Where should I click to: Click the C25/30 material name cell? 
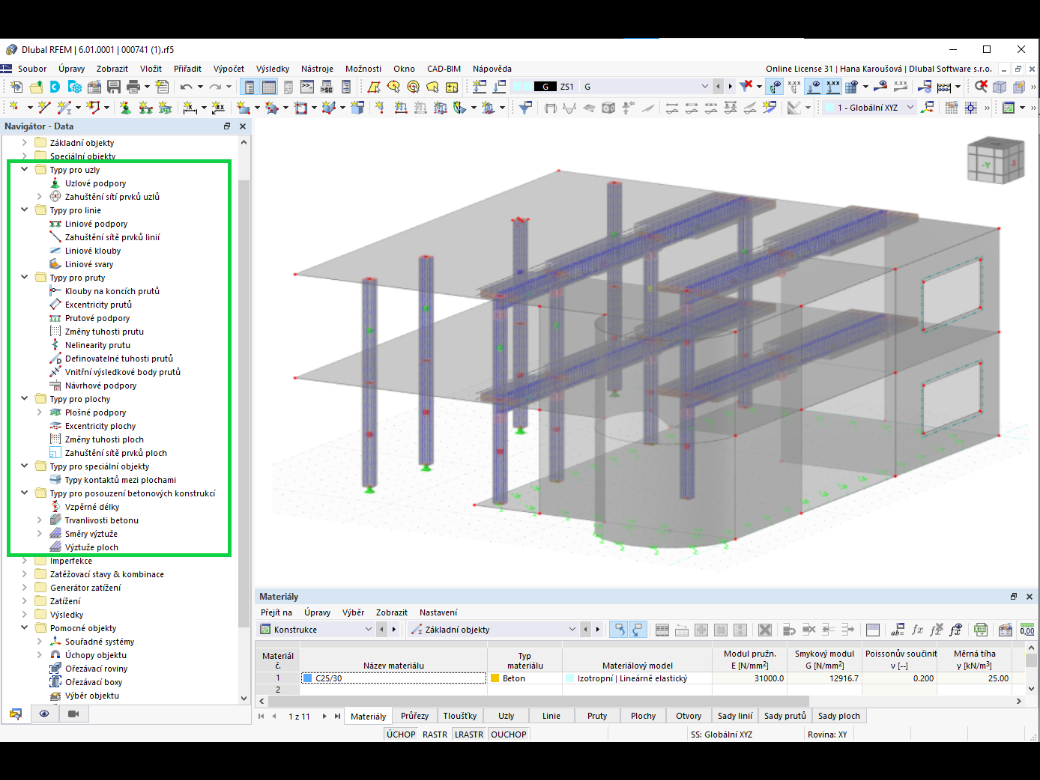coord(393,679)
